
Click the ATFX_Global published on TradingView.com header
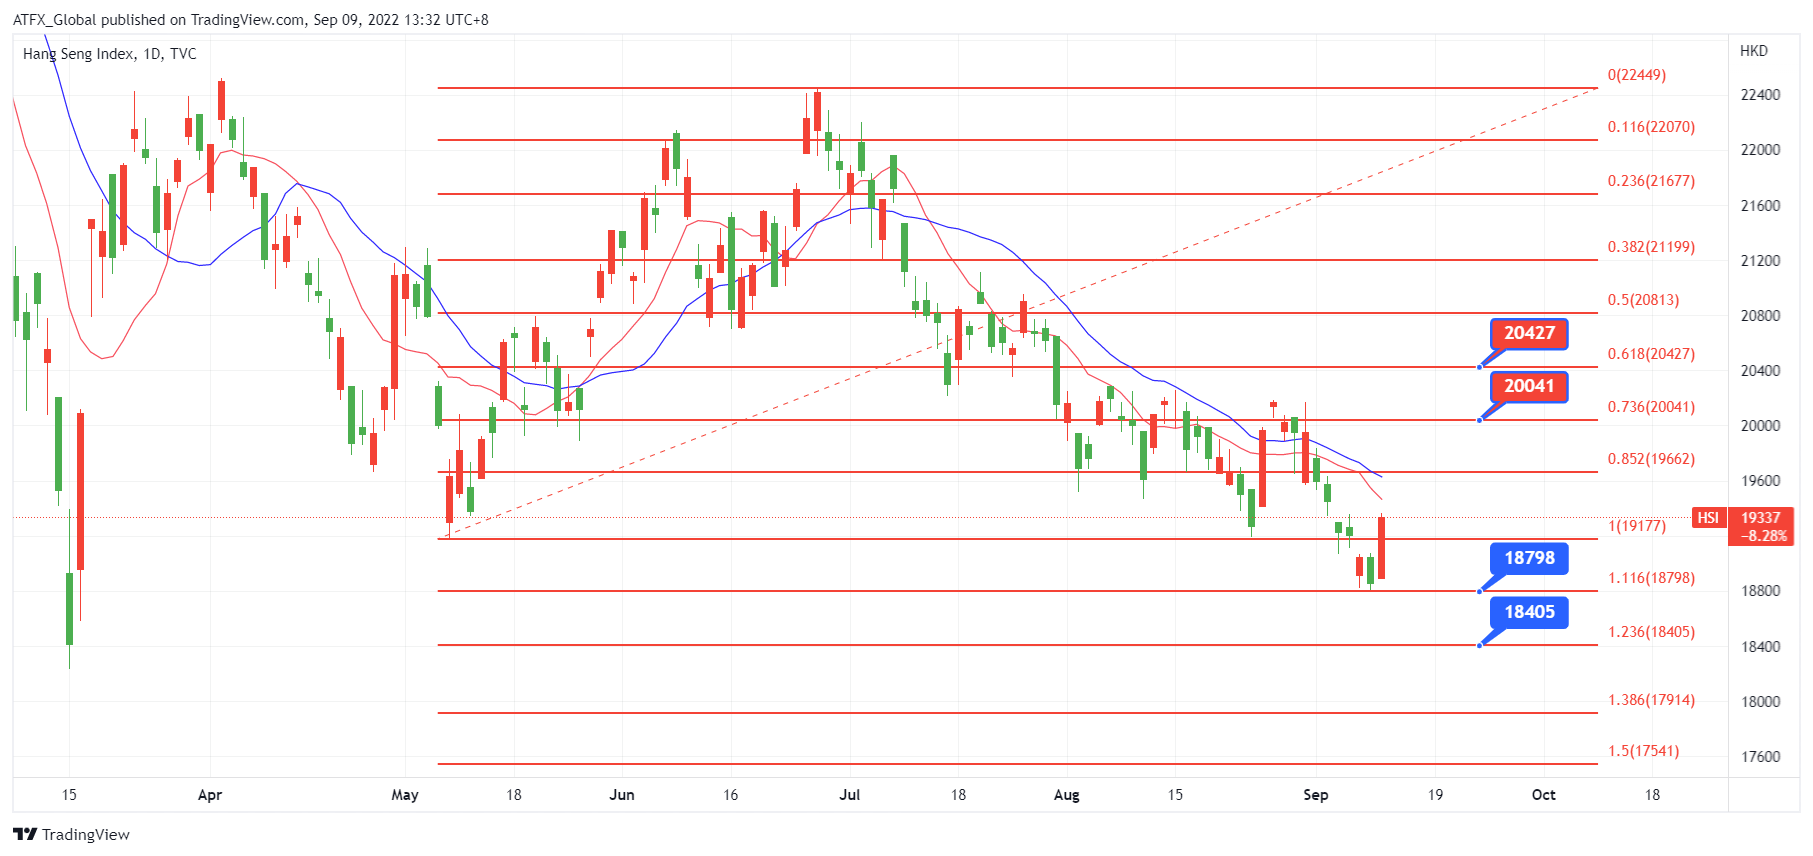251,19
